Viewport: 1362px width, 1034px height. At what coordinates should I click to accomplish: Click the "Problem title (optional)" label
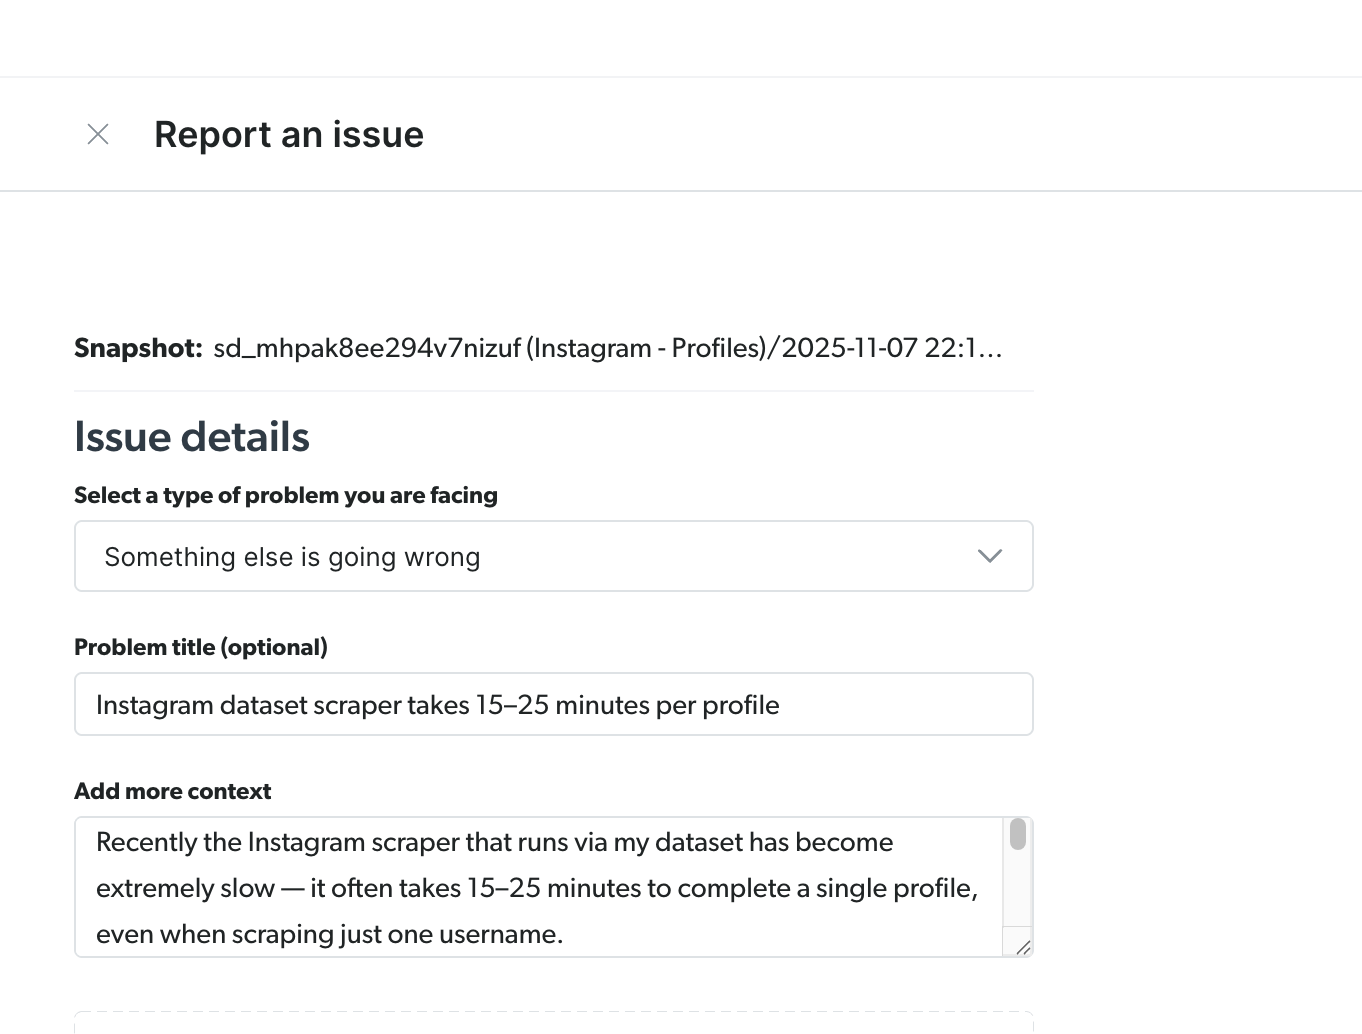201,647
